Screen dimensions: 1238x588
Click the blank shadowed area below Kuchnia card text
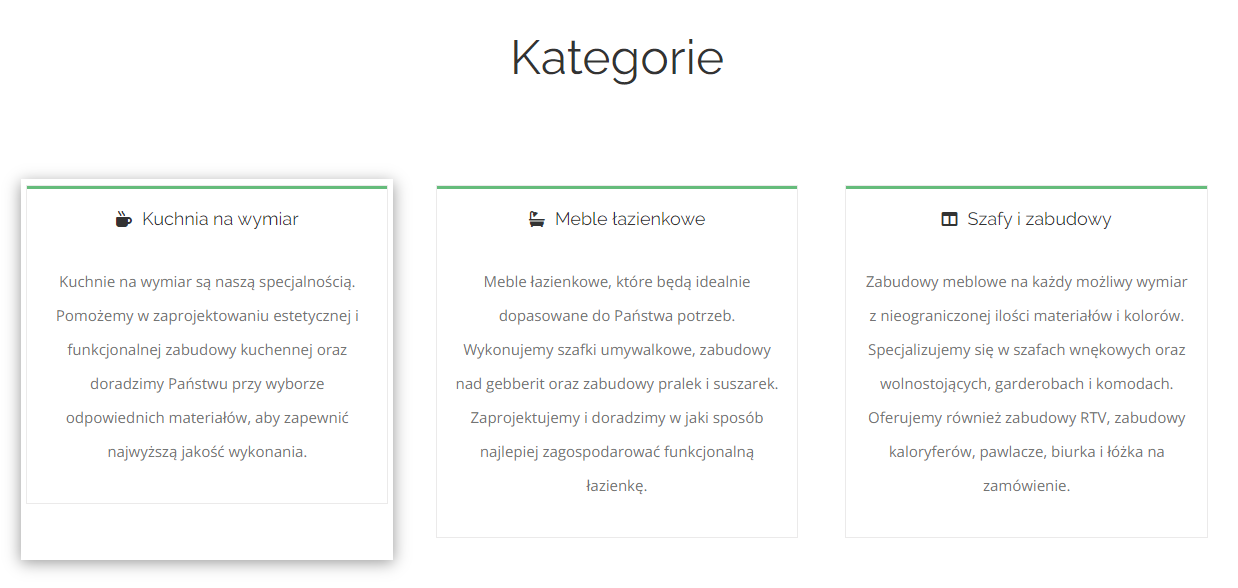coord(207,531)
